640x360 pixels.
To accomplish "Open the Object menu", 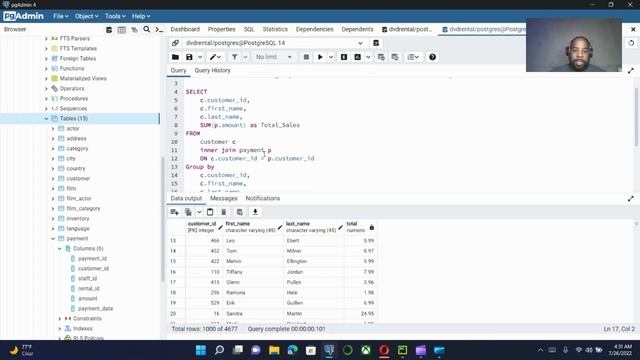I will 86,16.
